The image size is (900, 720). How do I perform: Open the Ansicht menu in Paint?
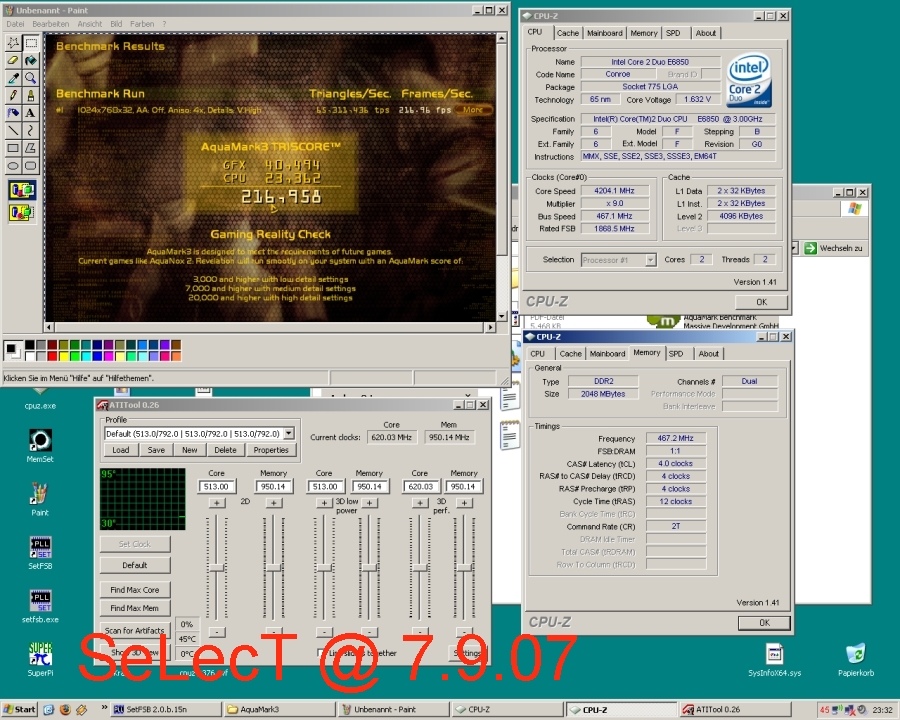(x=90, y=24)
